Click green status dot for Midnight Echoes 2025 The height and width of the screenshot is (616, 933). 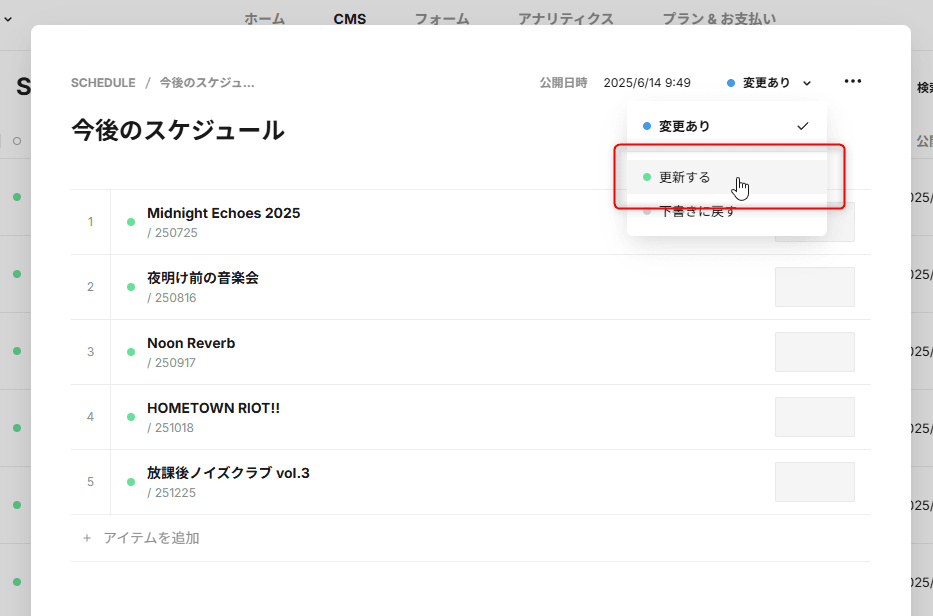pos(131,222)
